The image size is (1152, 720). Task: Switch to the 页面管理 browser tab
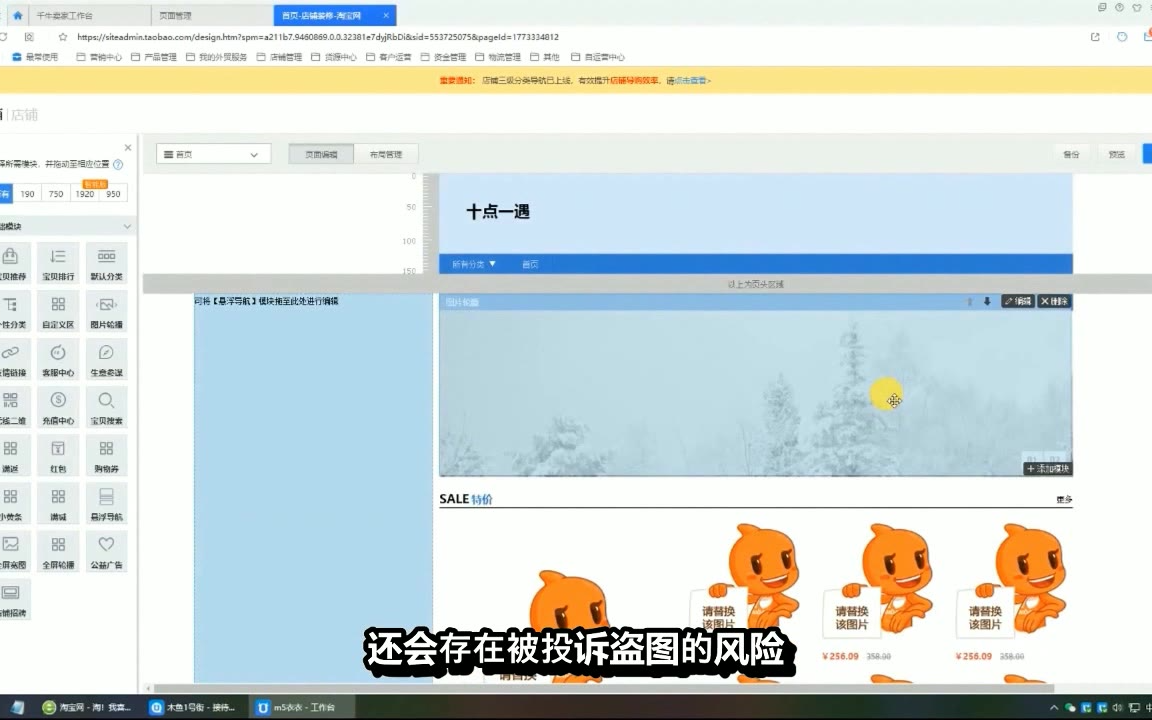[x=210, y=16]
